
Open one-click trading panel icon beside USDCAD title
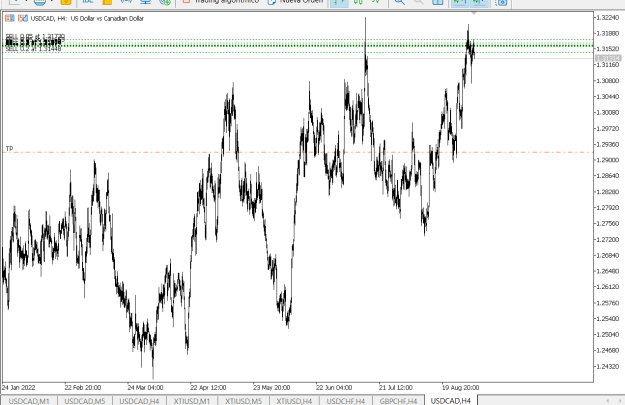(10, 18)
